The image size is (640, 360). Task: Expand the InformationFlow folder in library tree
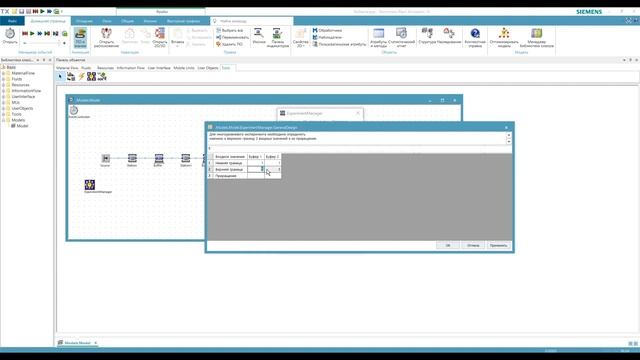[x=4, y=91]
